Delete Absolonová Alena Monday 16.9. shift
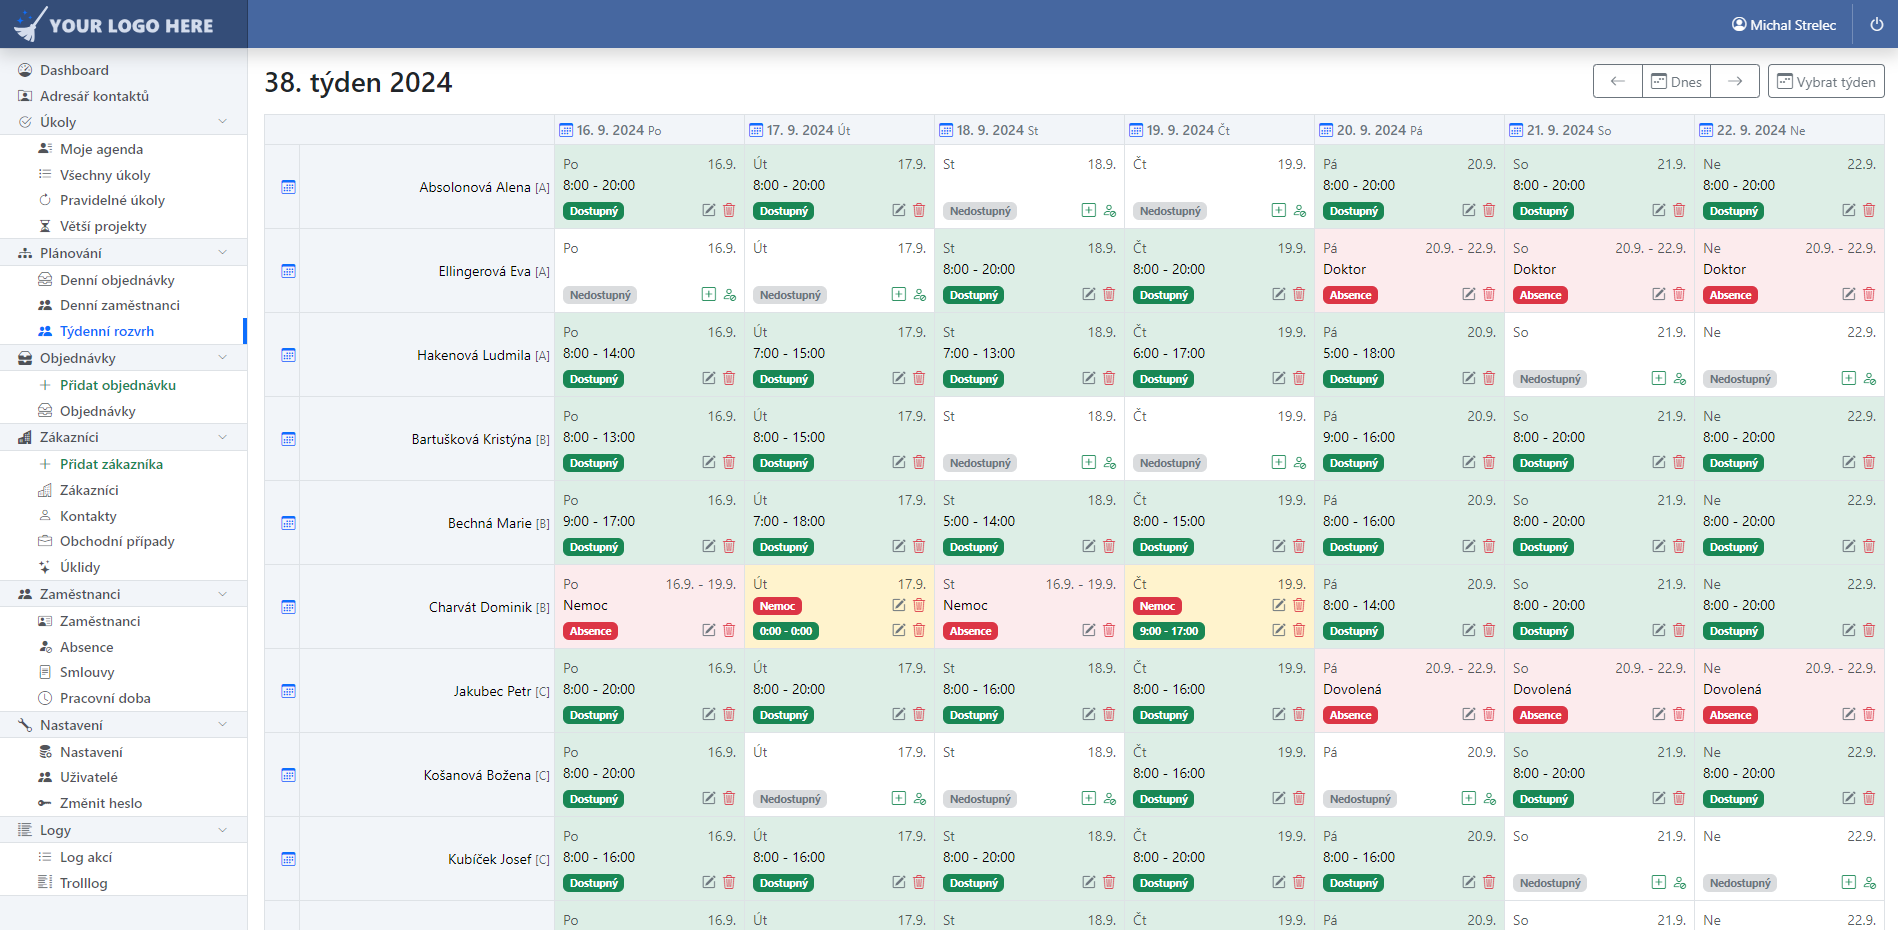 click(729, 210)
